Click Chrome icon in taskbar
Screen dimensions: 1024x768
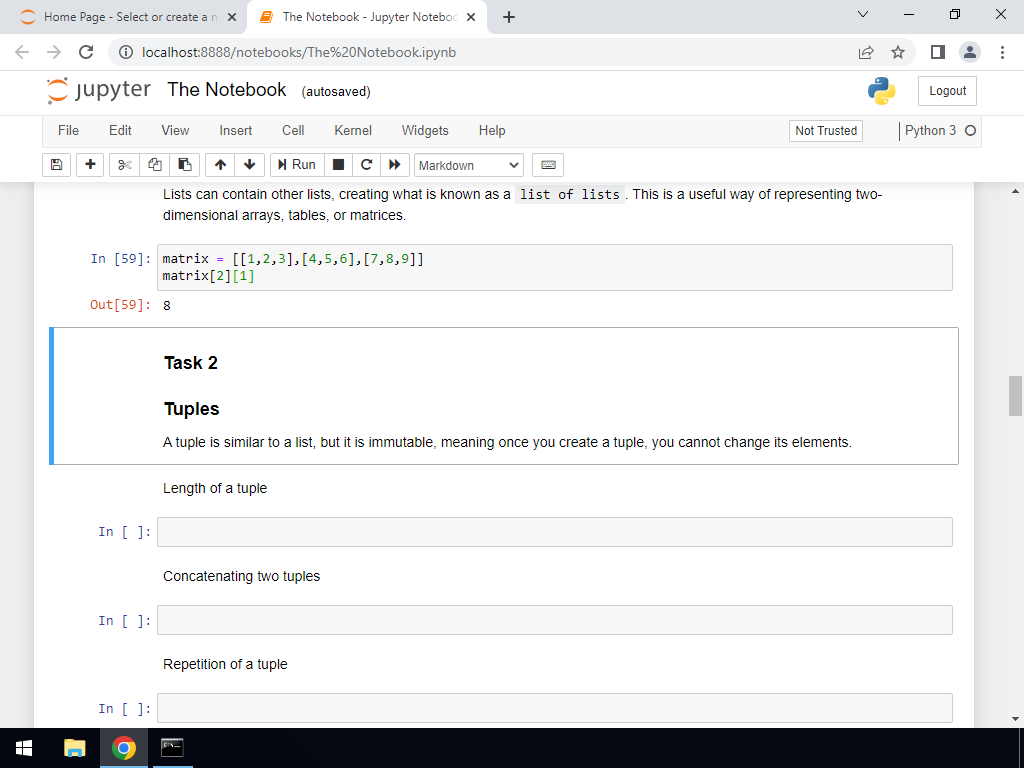[x=123, y=748]
